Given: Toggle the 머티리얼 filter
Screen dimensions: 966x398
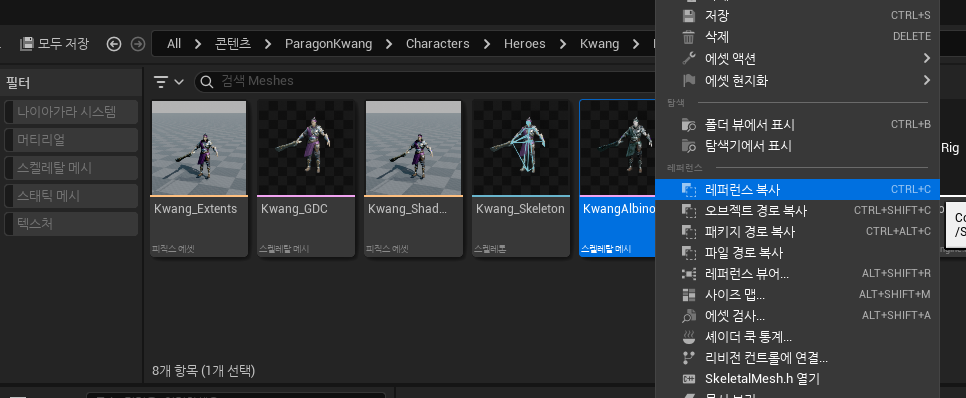Looking at the screenshot, I should pyautogui.click(x=71, y=140).
